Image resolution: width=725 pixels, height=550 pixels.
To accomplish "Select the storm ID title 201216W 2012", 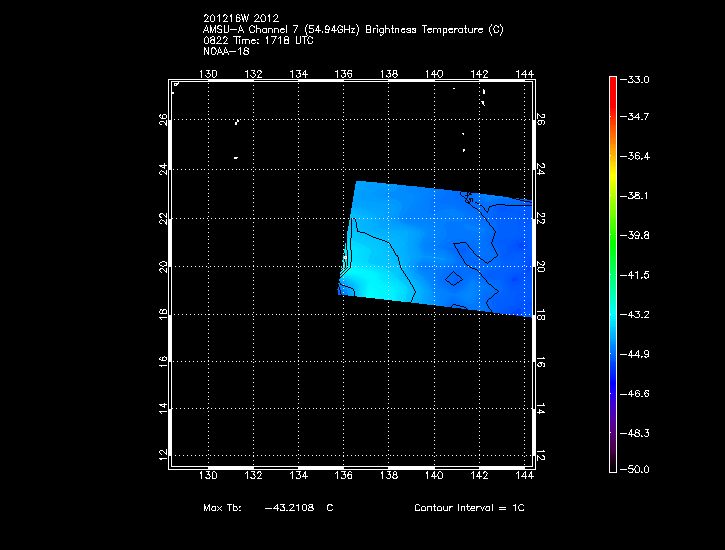I will (242, 18).
